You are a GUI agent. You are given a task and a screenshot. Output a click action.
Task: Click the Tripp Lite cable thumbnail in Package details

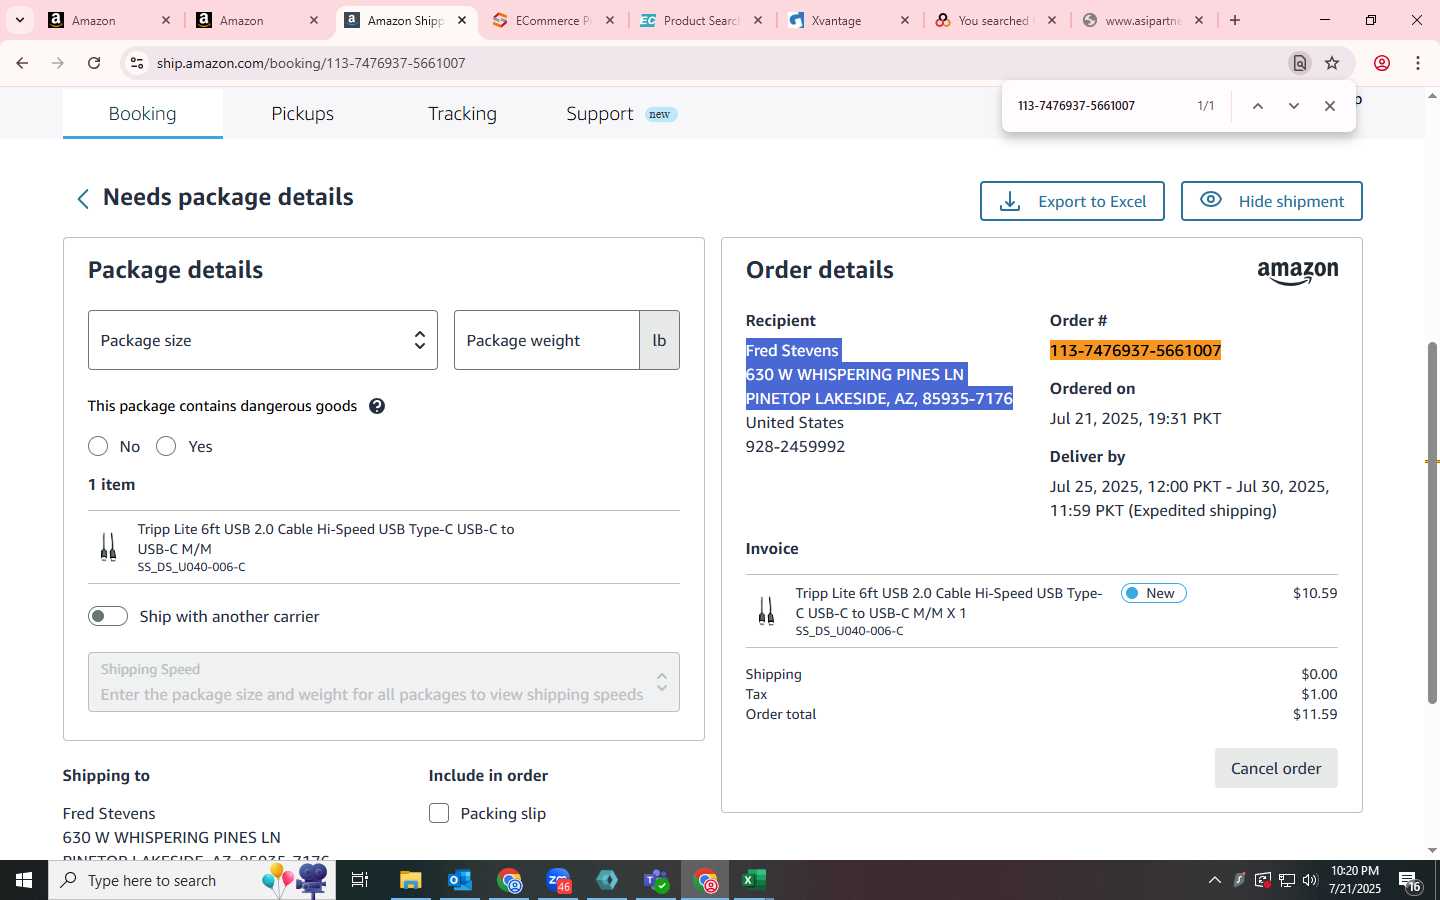click(108, 547)
